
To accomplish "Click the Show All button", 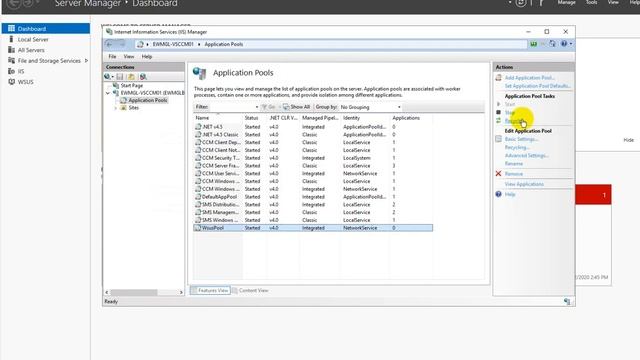I will tap(297, 107).
